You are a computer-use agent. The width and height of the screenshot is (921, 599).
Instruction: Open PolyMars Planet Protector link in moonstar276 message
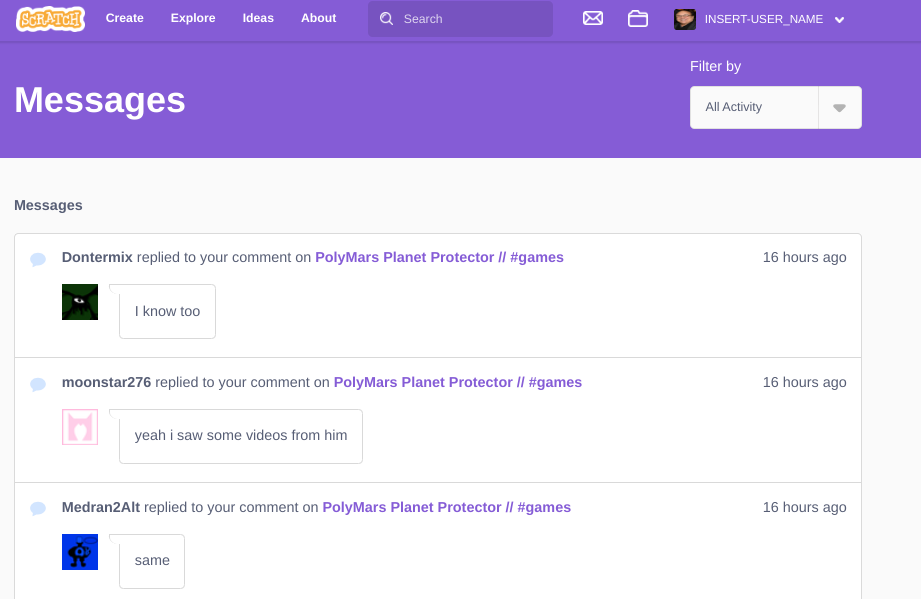coord(457,382)
